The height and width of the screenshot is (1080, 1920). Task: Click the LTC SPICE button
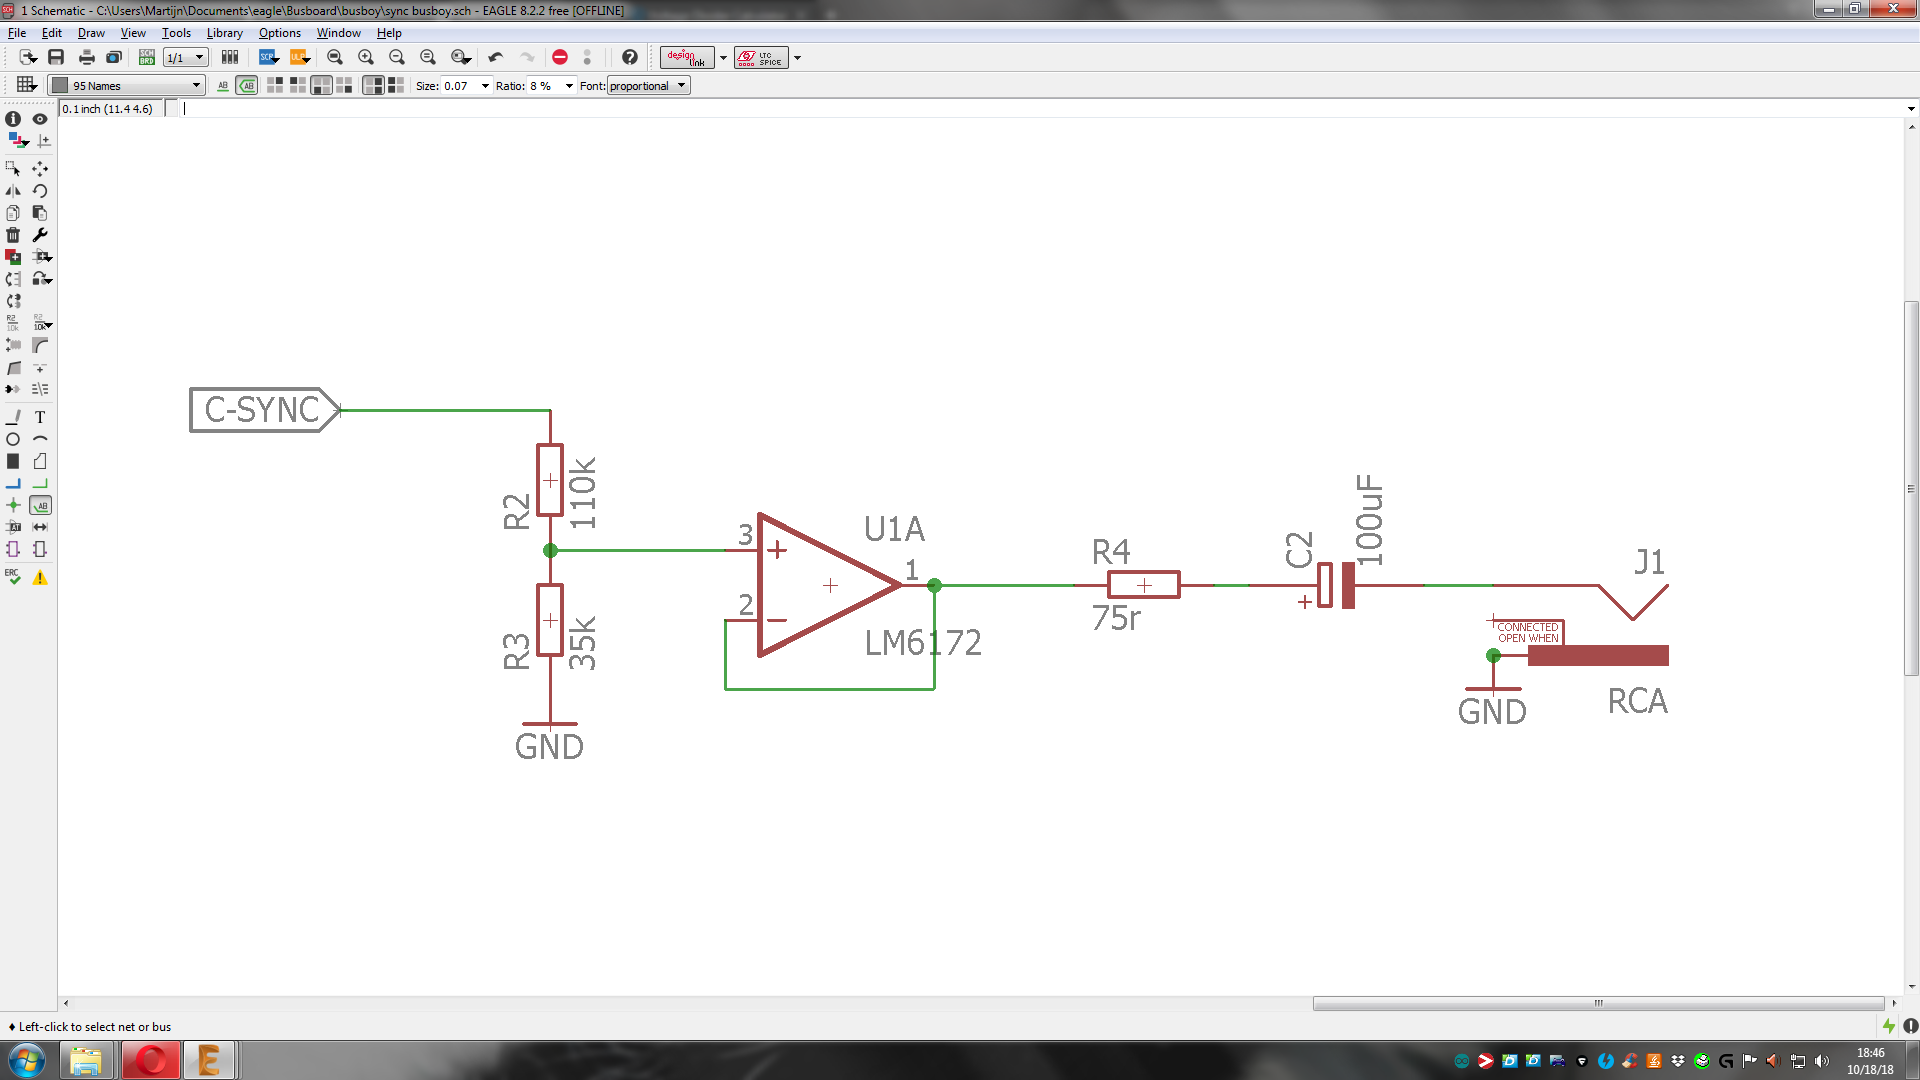pos(761,57)
